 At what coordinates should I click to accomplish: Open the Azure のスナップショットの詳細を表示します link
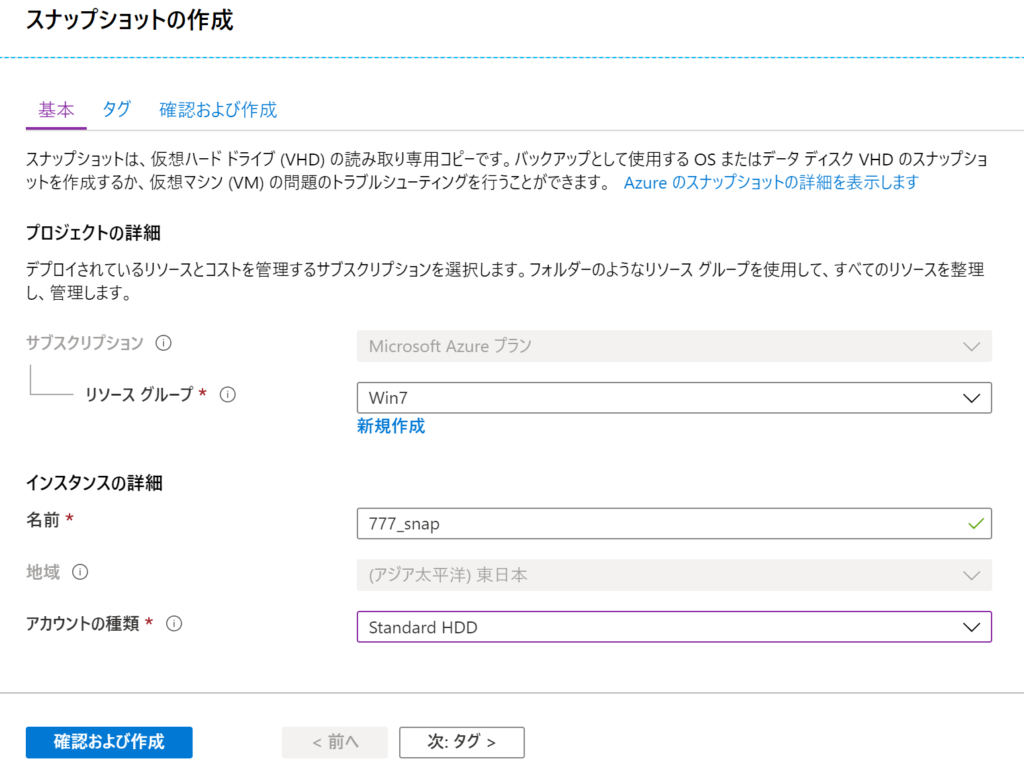click(771, 182)
